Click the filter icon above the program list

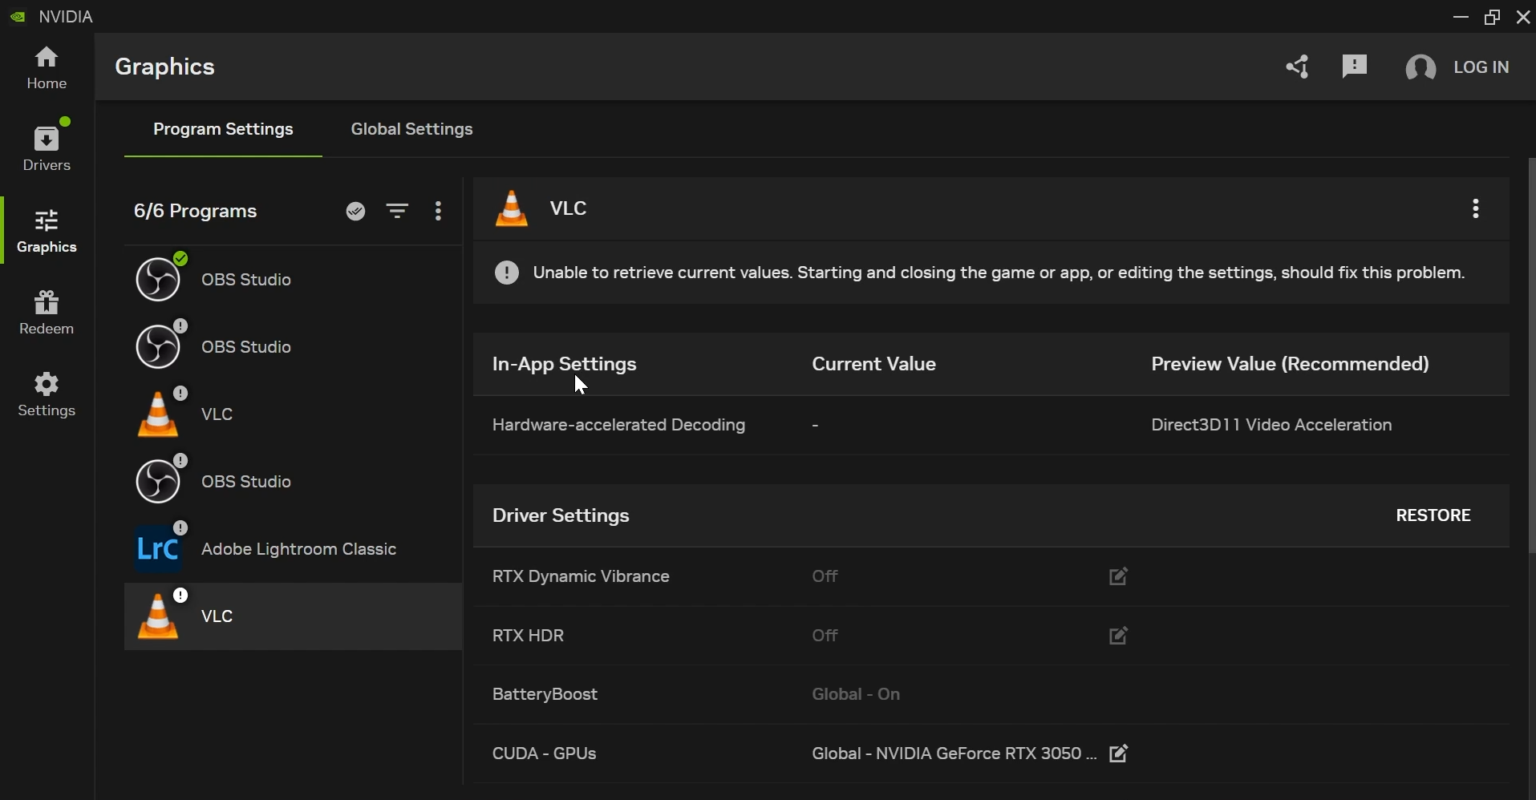coord(397,211)
